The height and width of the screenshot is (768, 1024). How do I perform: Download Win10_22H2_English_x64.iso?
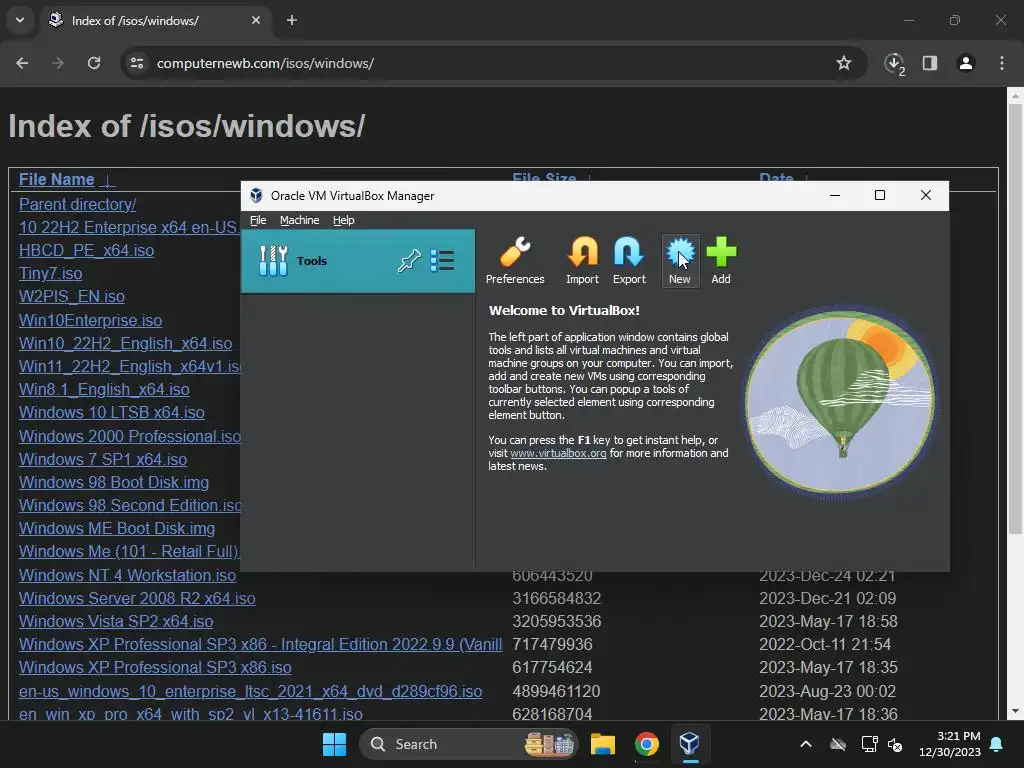pos(125,344)
